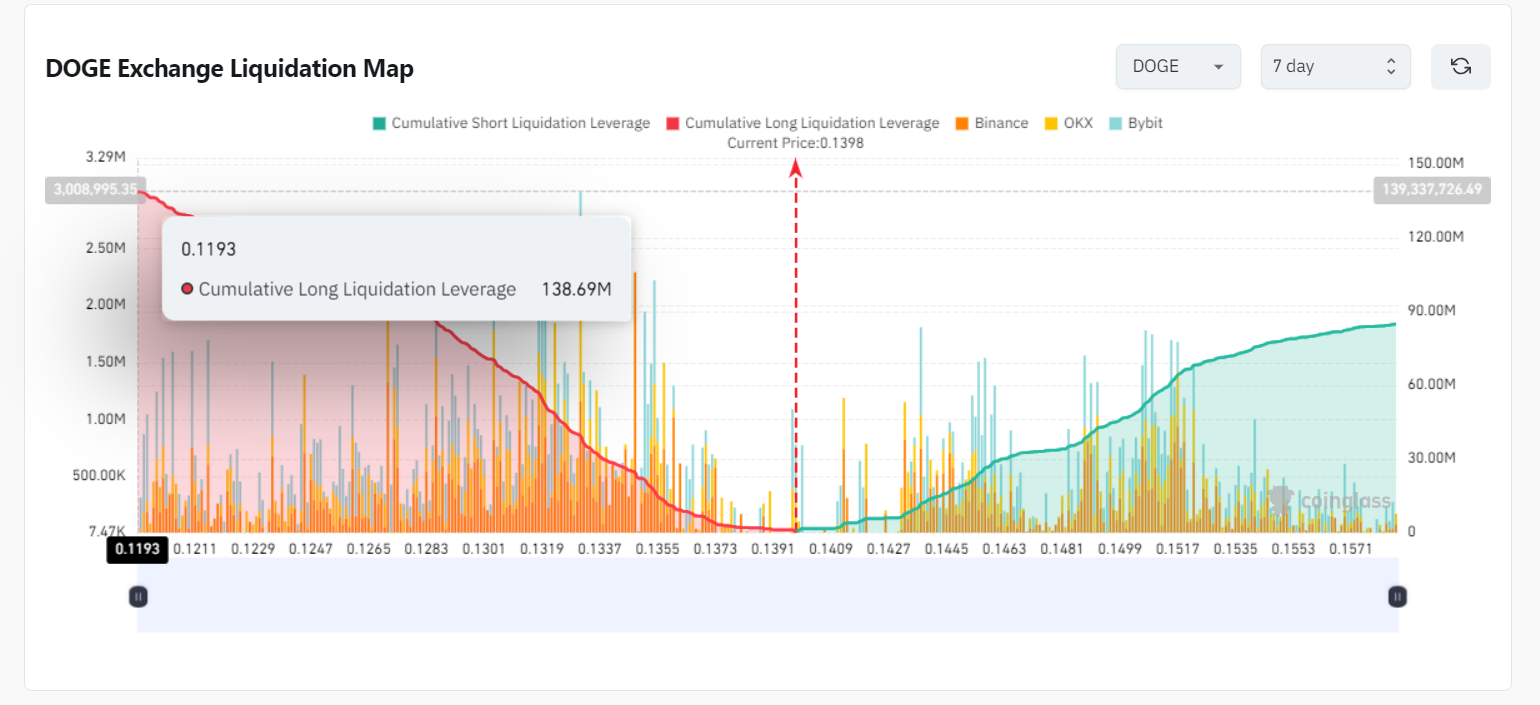Click the coinglass watermark logo
This screenshot has width=1540, height=705.
tap(1330, 500)
